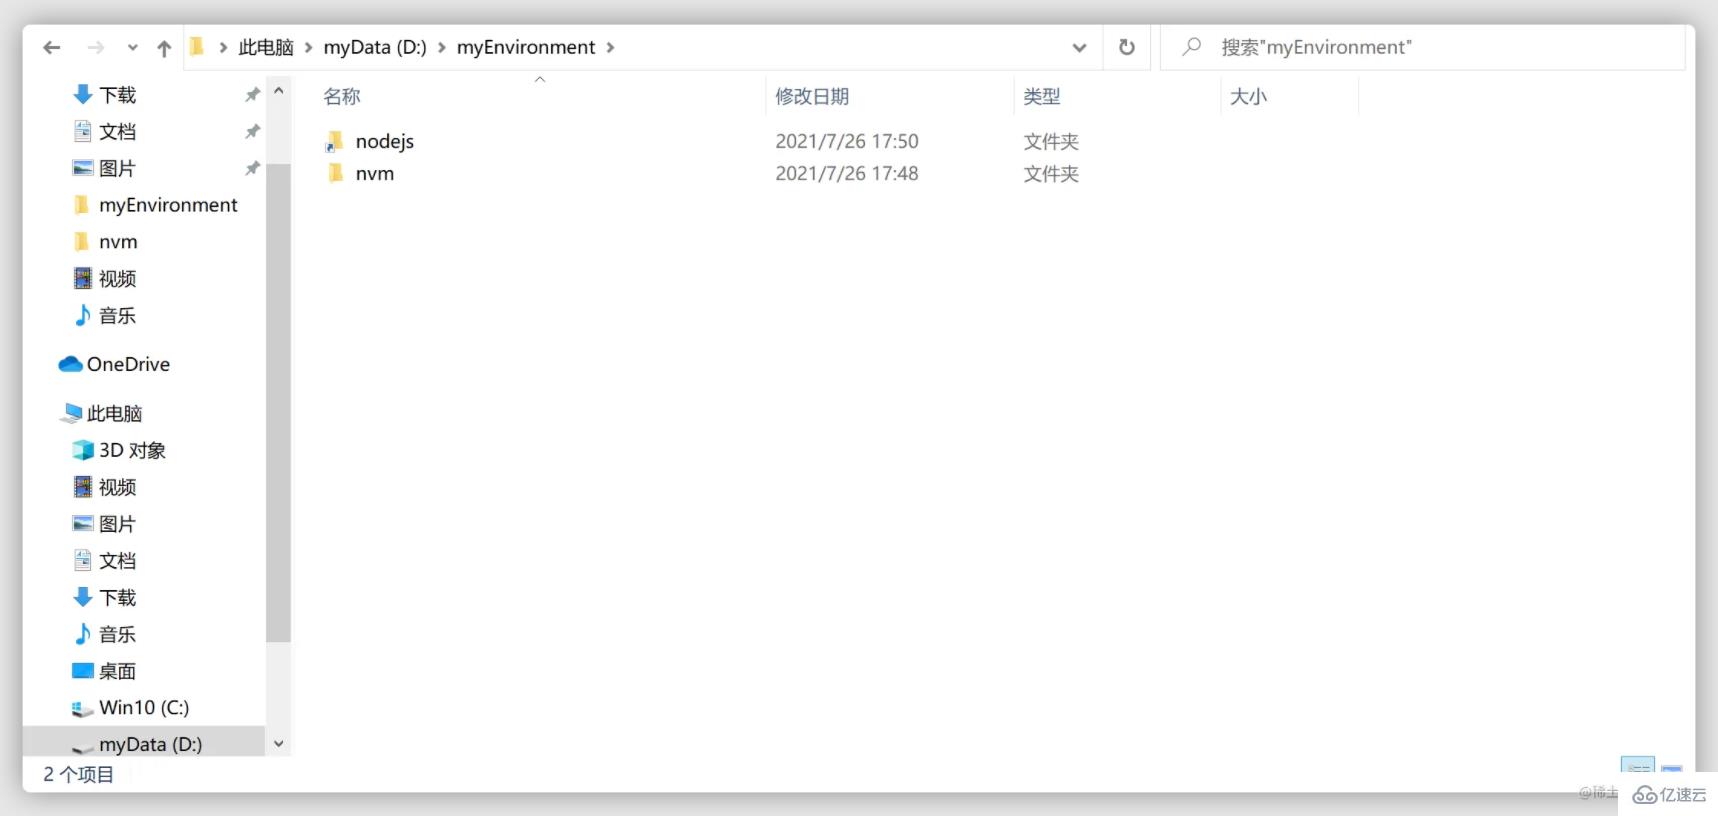Click the address bar folder icon

197,46
